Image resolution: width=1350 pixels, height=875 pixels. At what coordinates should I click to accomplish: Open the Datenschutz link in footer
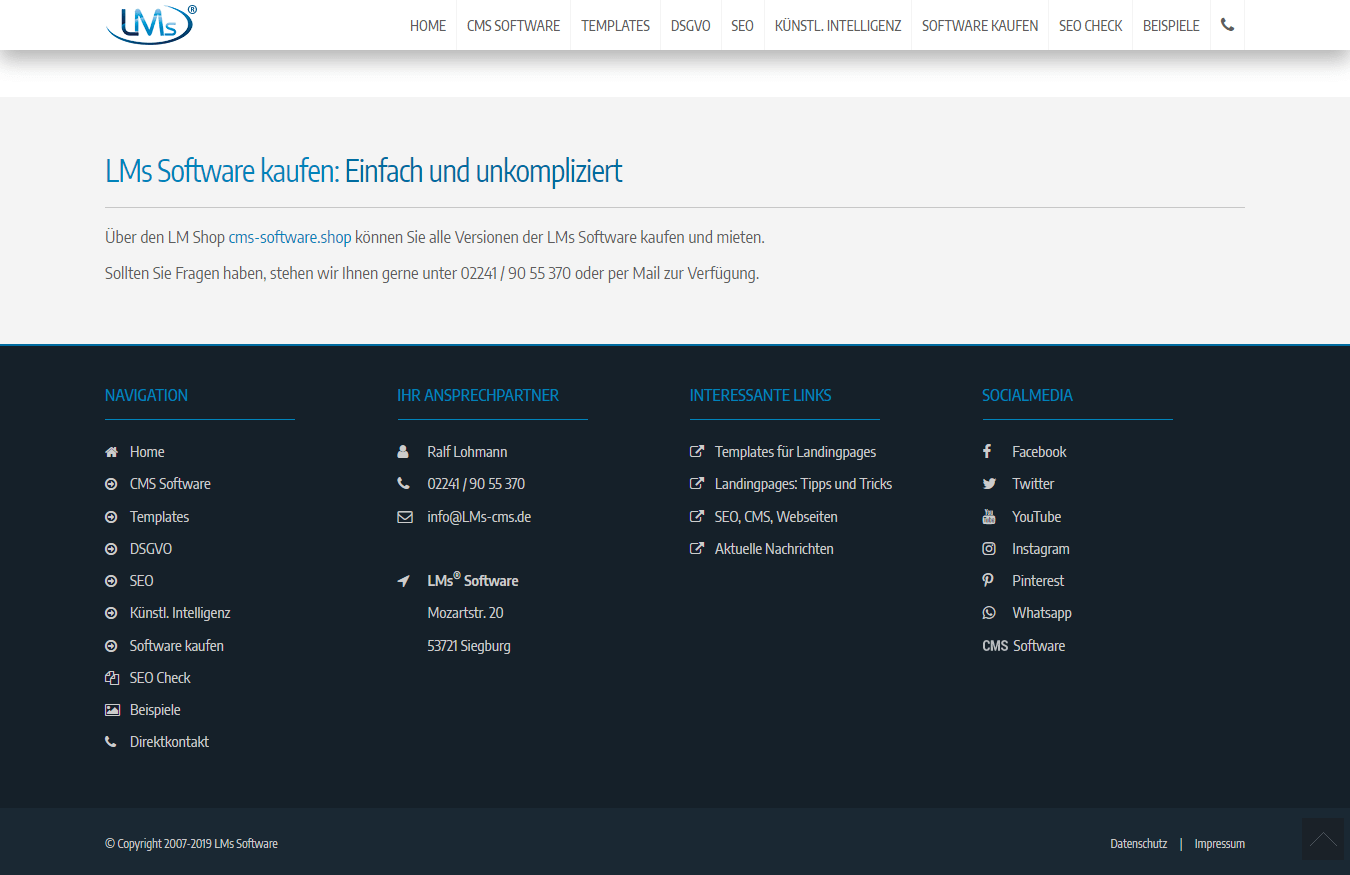1139,844
